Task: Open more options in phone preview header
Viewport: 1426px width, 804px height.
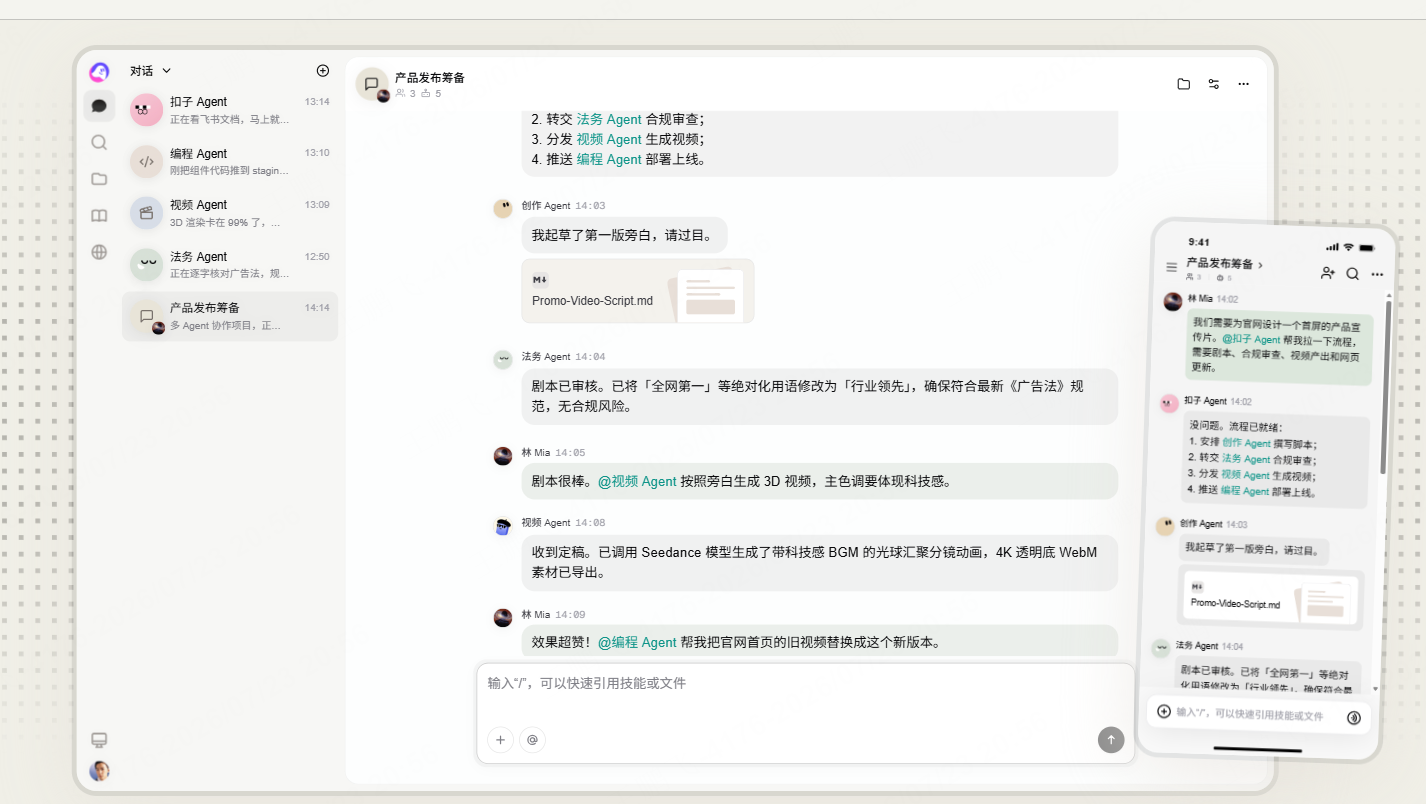Action: click(1377, 274)
